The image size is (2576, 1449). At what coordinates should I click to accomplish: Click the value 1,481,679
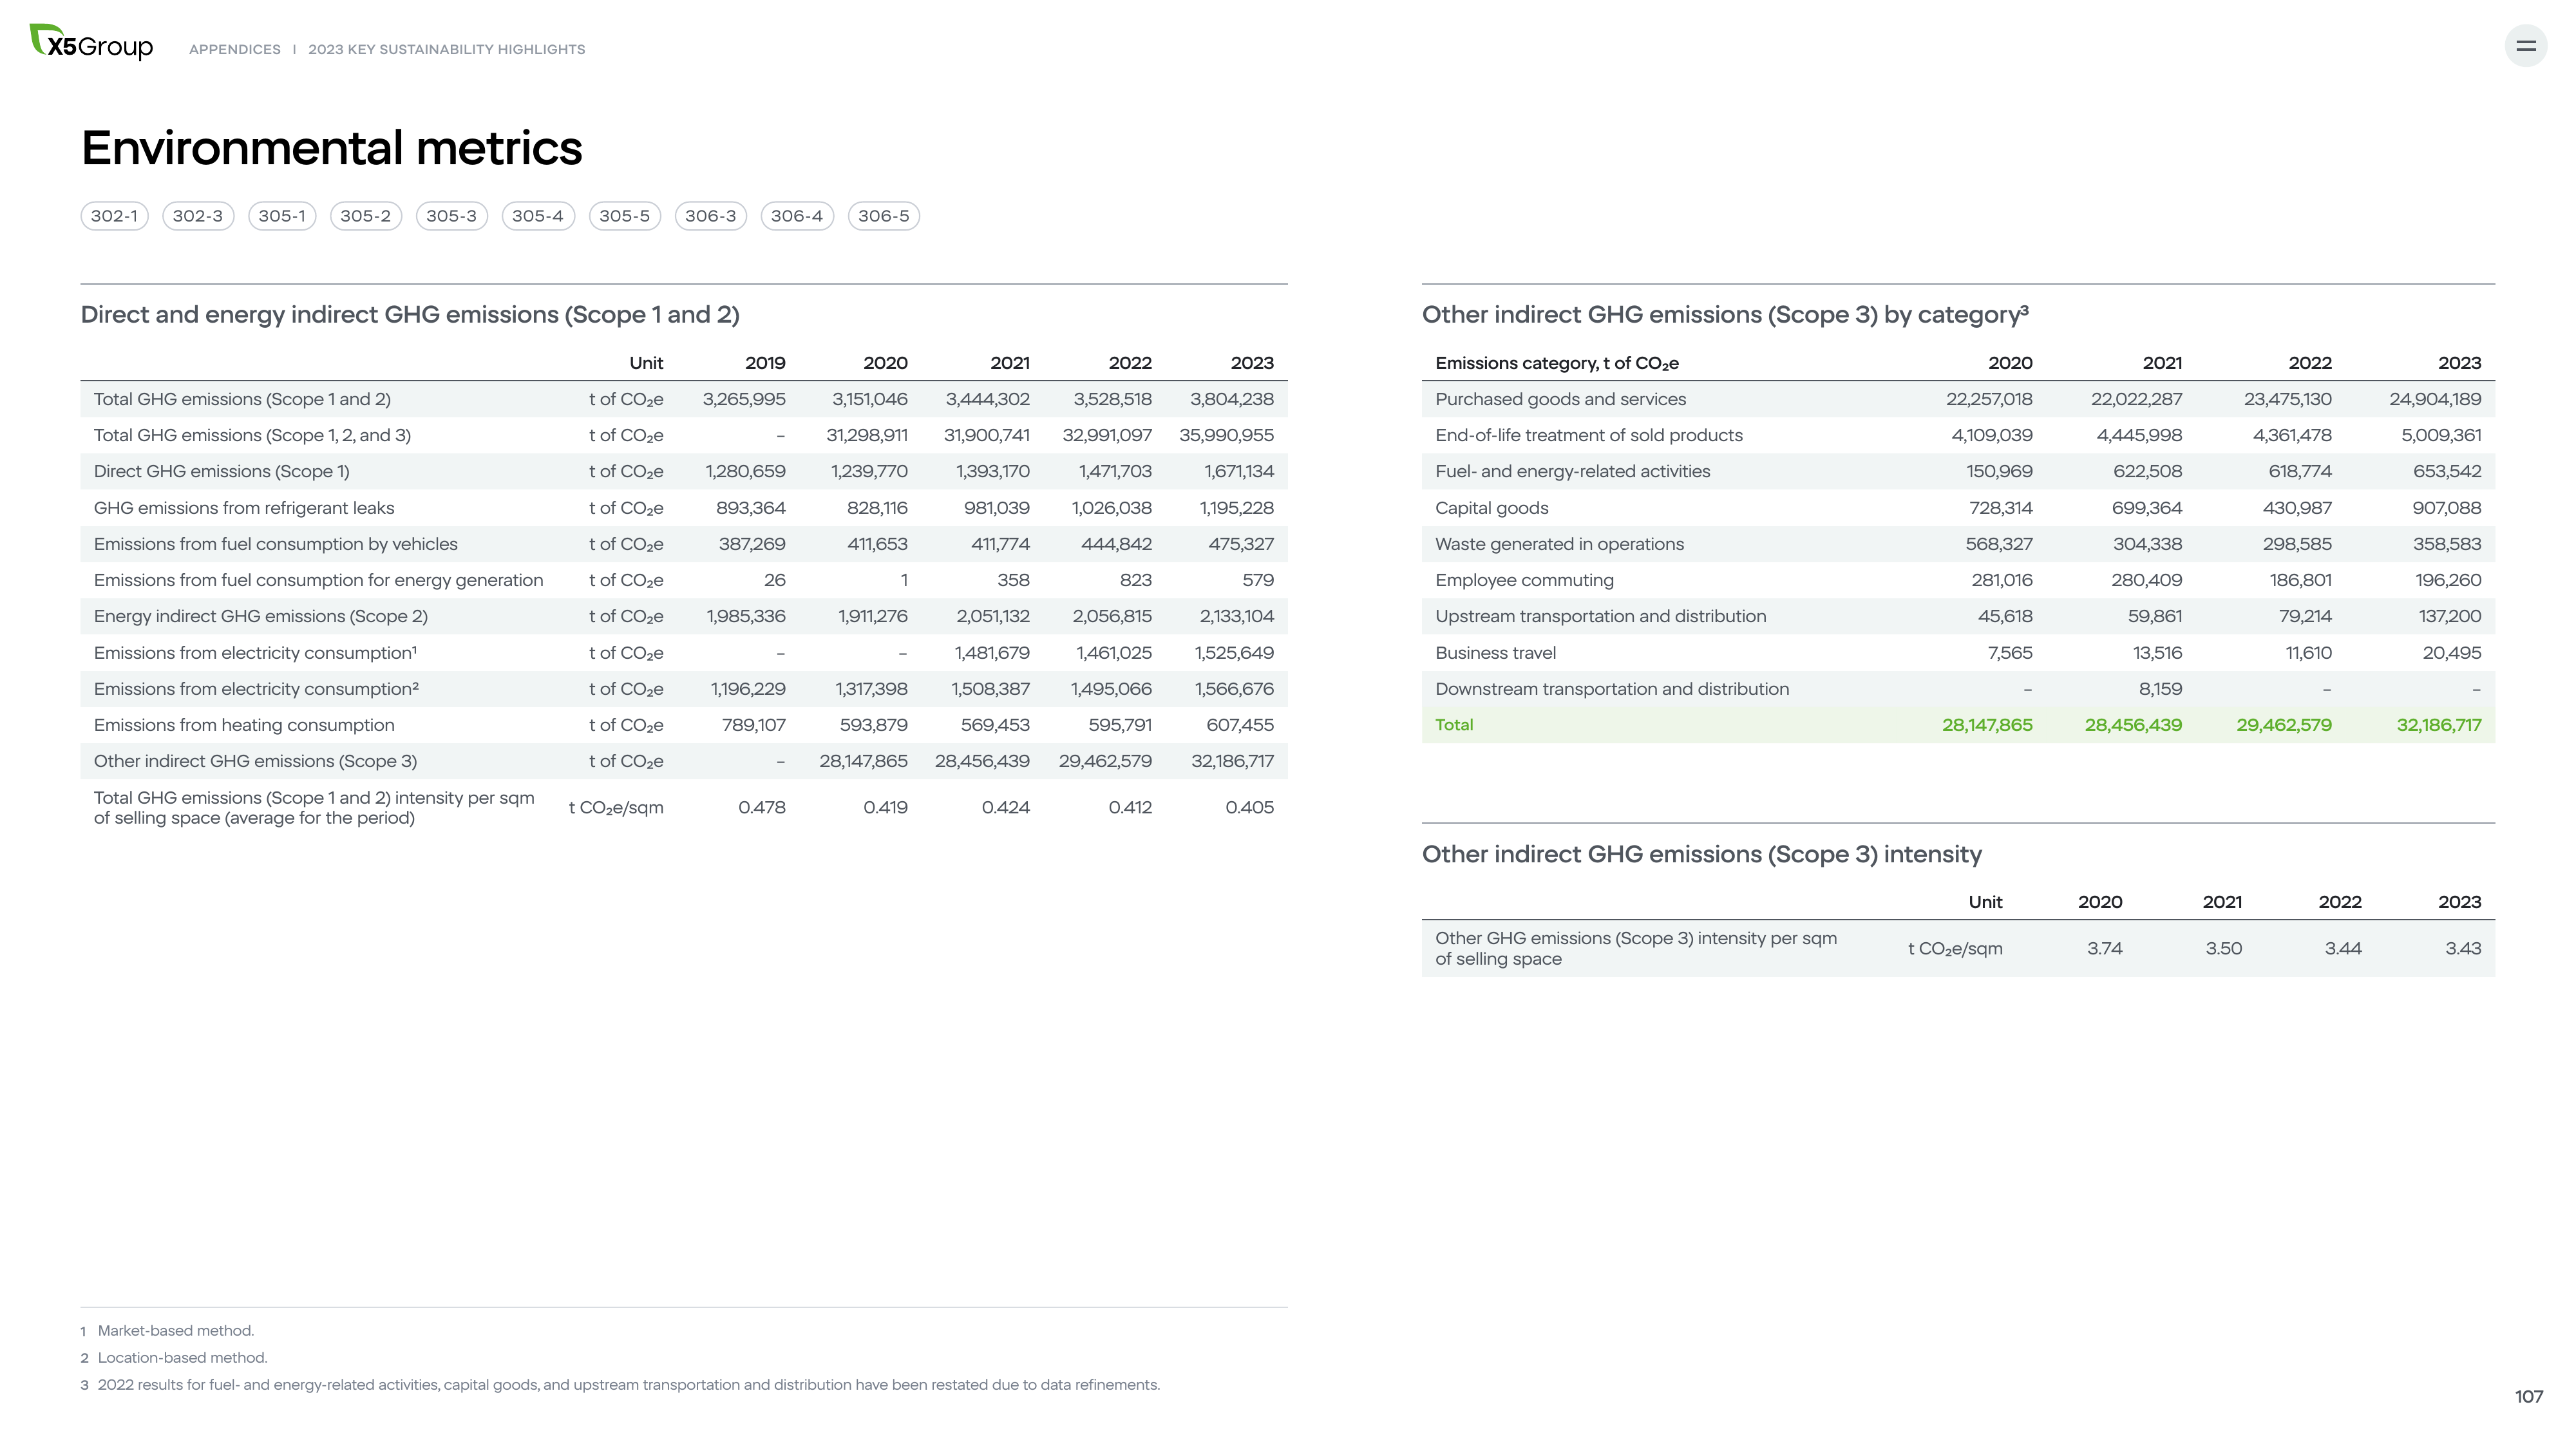tap(992, 653)
